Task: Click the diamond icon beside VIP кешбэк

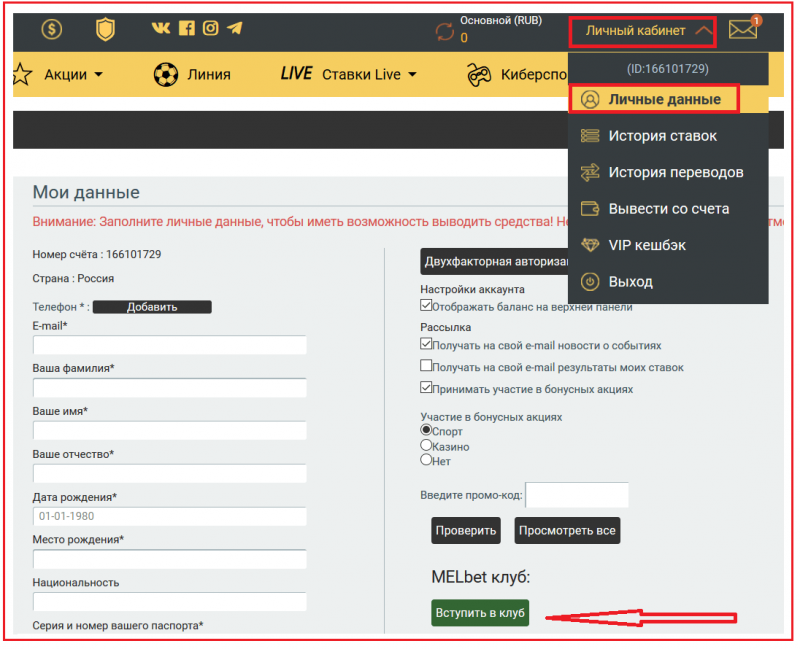Action: (590, 245)
